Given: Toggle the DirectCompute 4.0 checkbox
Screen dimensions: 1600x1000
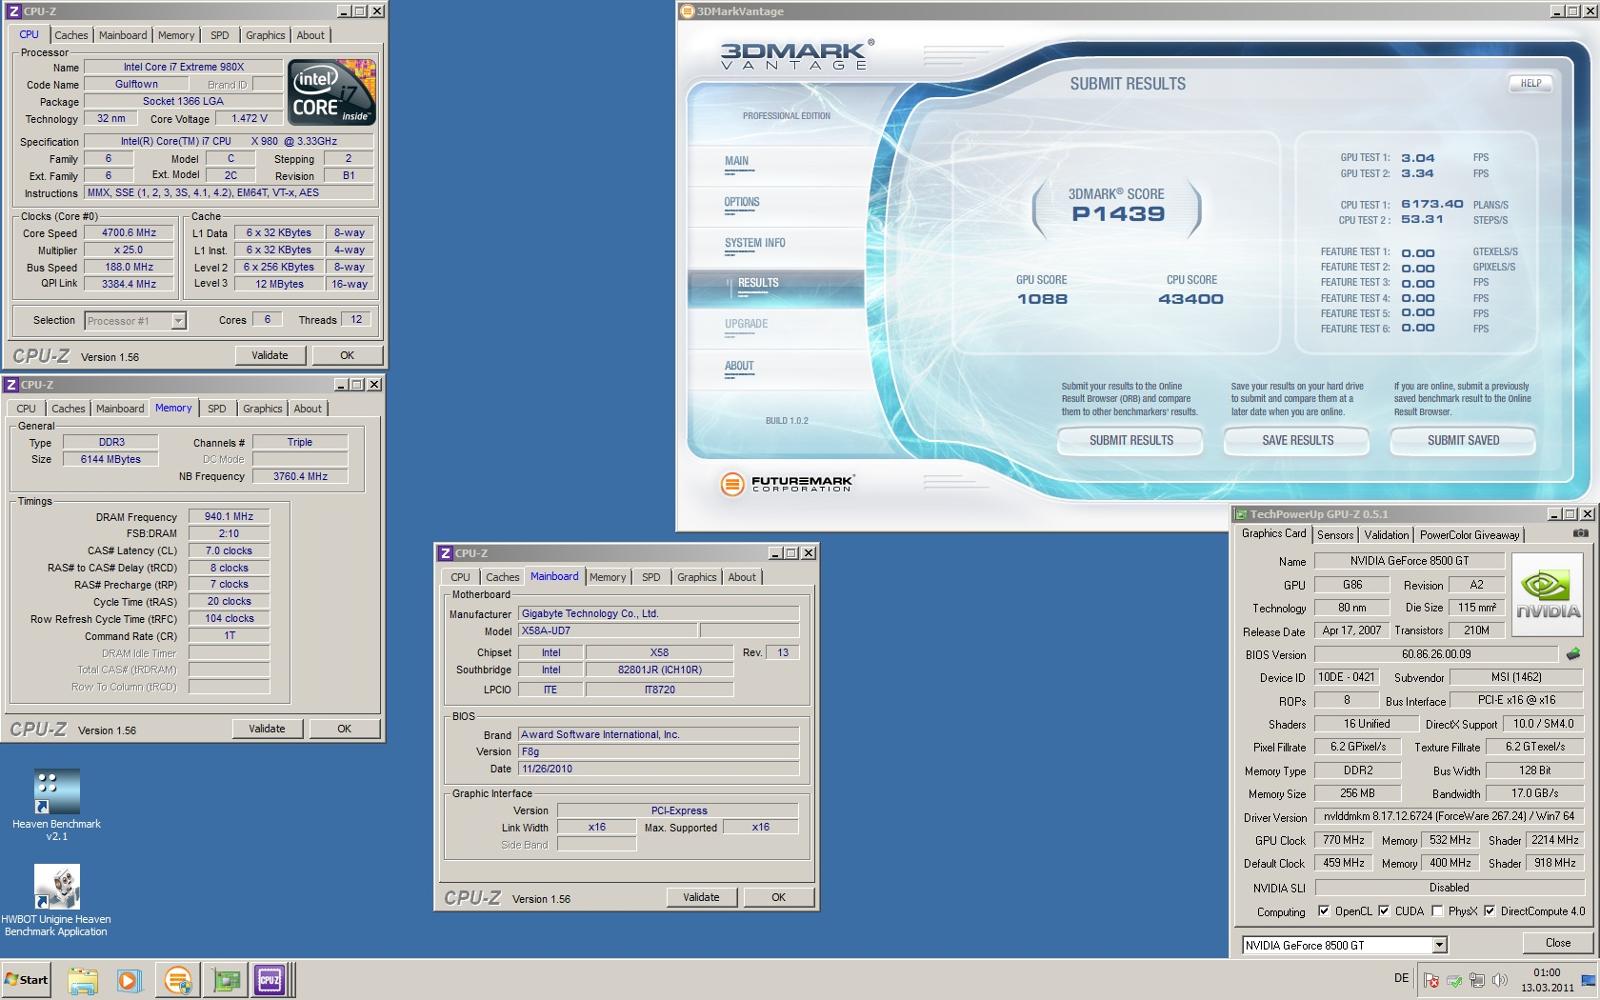Looking at the screenshot, I should [1490, 911].
